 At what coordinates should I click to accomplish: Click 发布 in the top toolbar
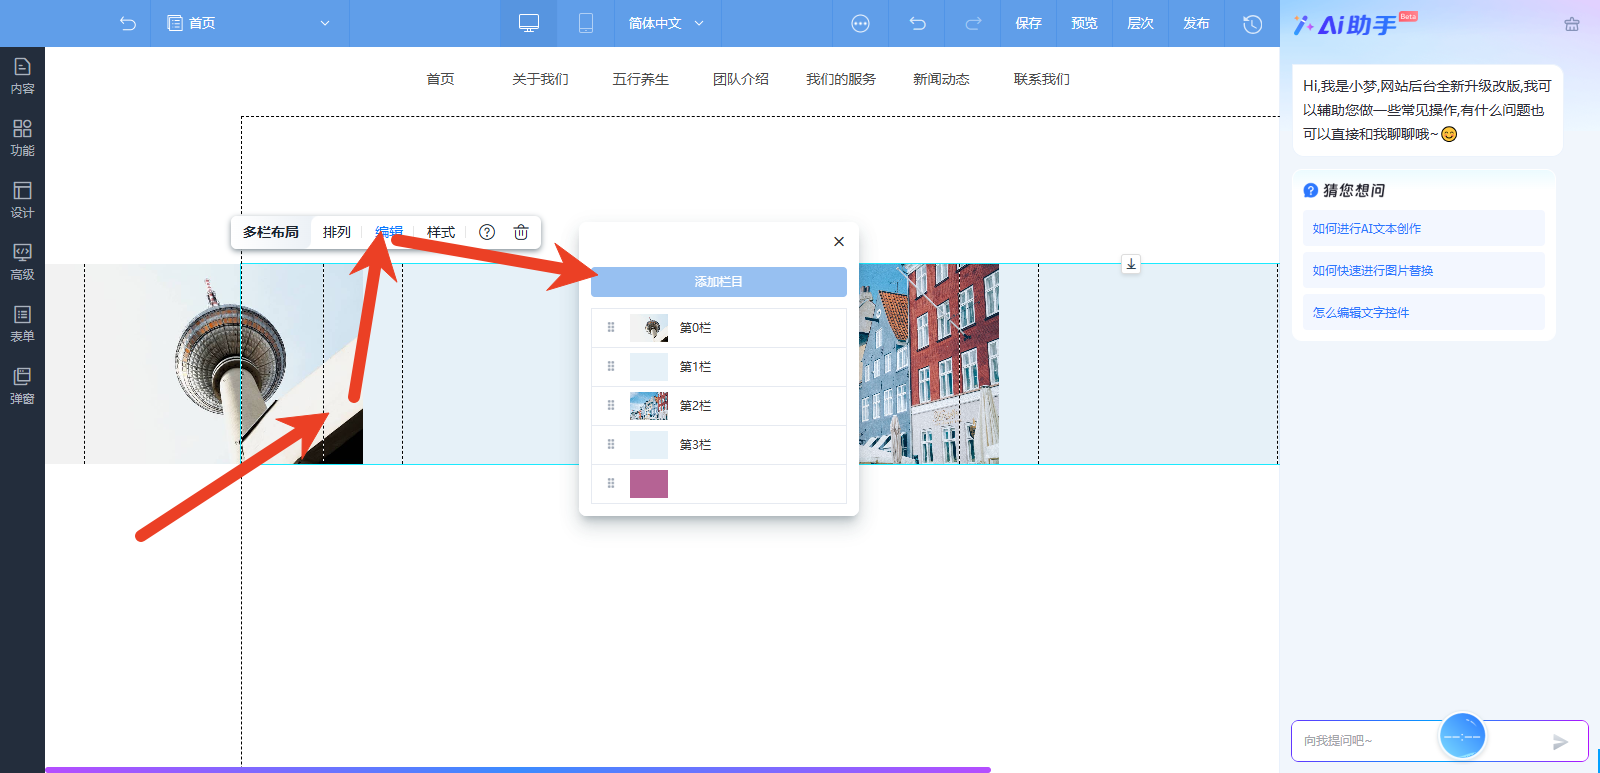coord(1196,23)
